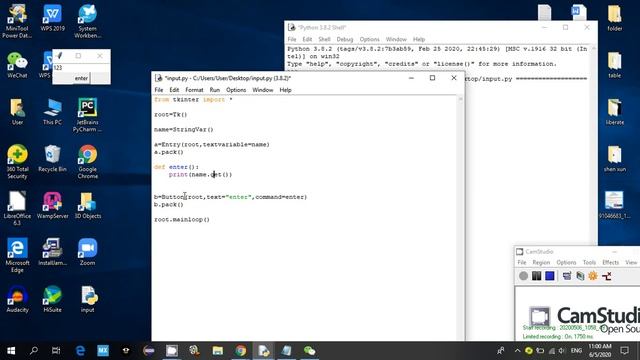This screenshot has height=360, width=640.
Task: Click the red-black icon at CamStudio toolbar end
Action: click(607, 276)
